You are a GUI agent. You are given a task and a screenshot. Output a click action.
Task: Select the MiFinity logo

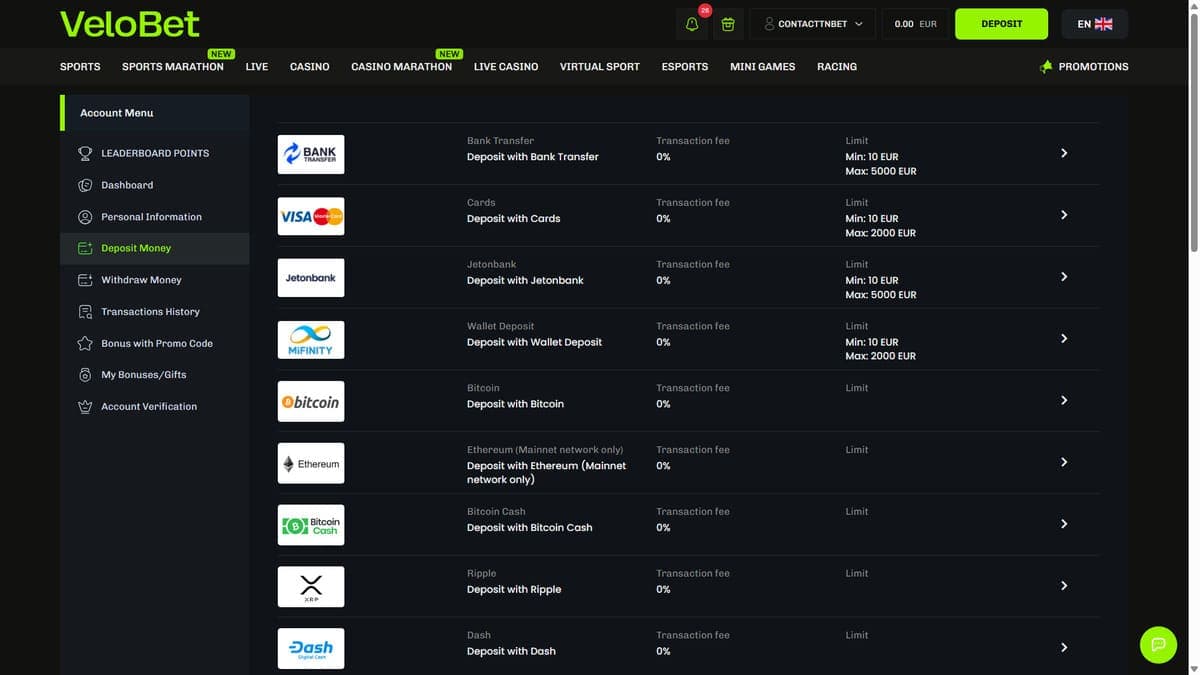(311, 340)
